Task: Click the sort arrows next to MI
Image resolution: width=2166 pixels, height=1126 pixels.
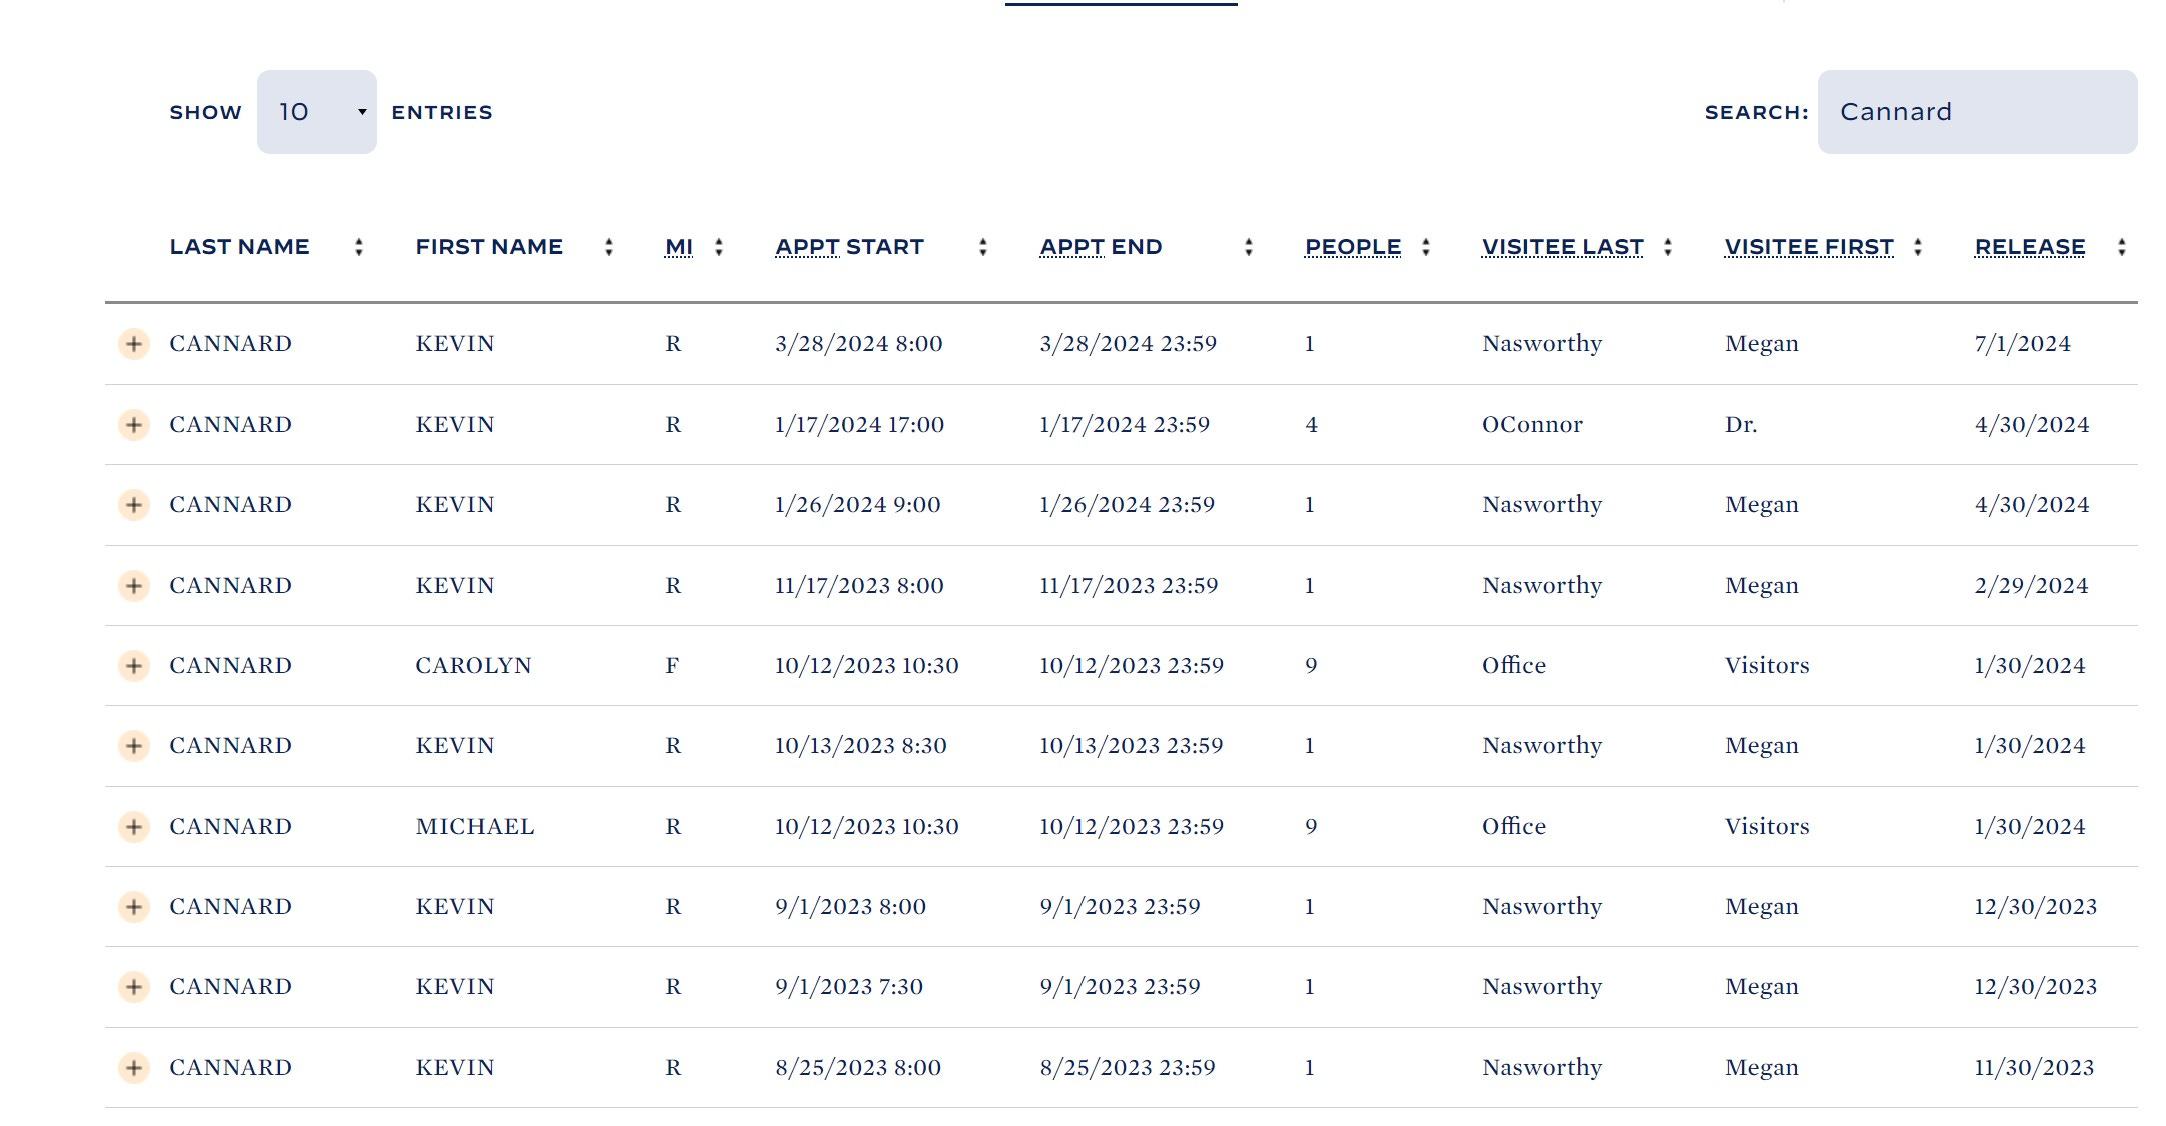Action: (x=719, y=247)
